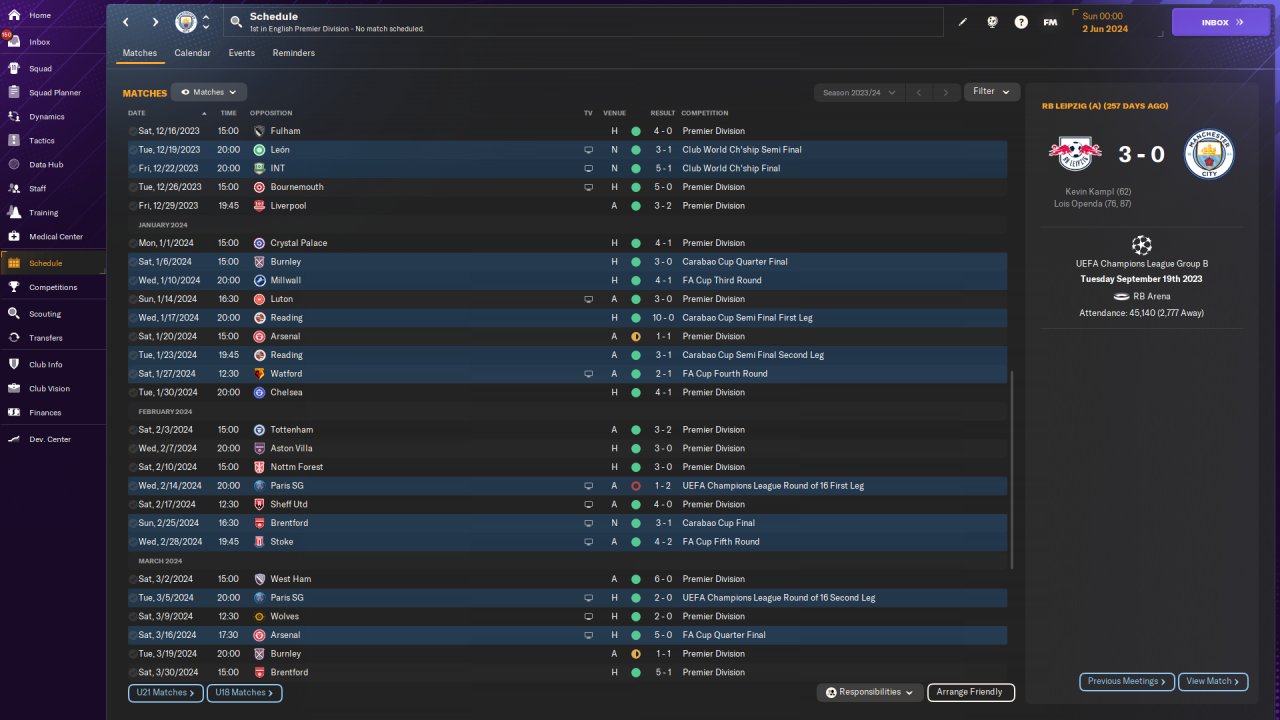Image resolution: width=1280 pixels, height=720 pixels.
Task: Click the Arrange Friendly button
Action: (x=971, y=692)
